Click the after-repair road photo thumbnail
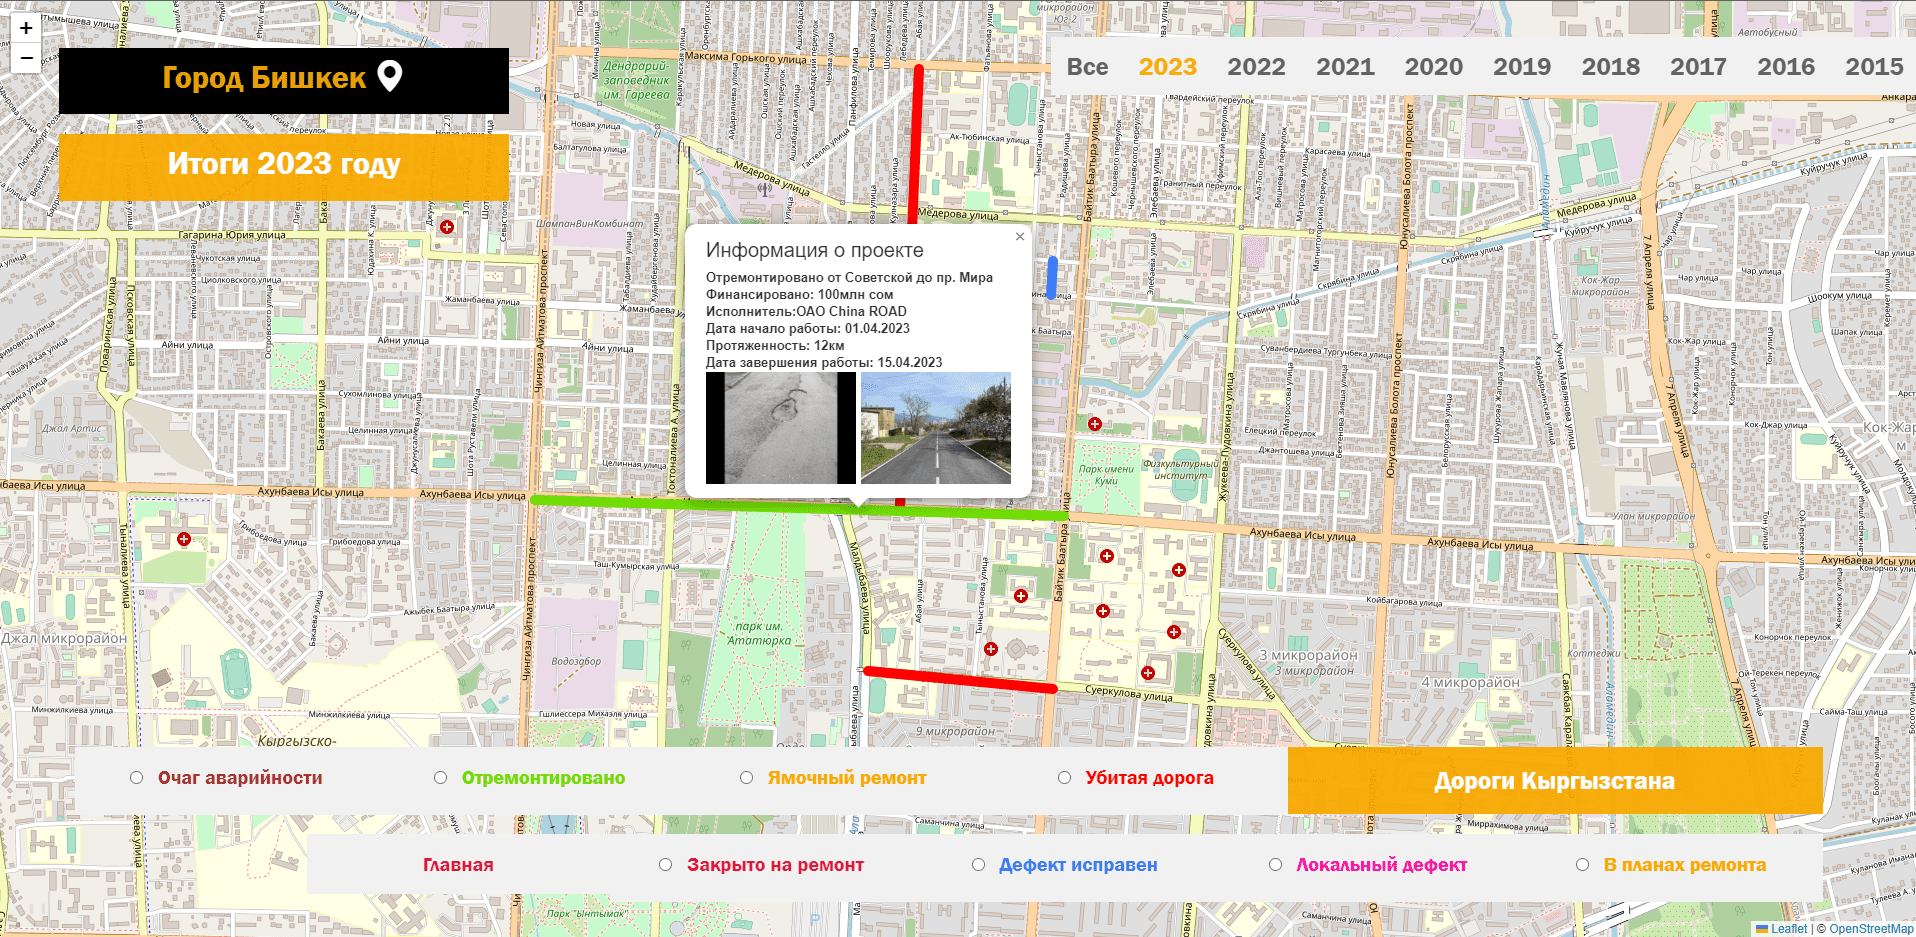The height and width of the screenshot is (937, 1916). pos(936,428)
